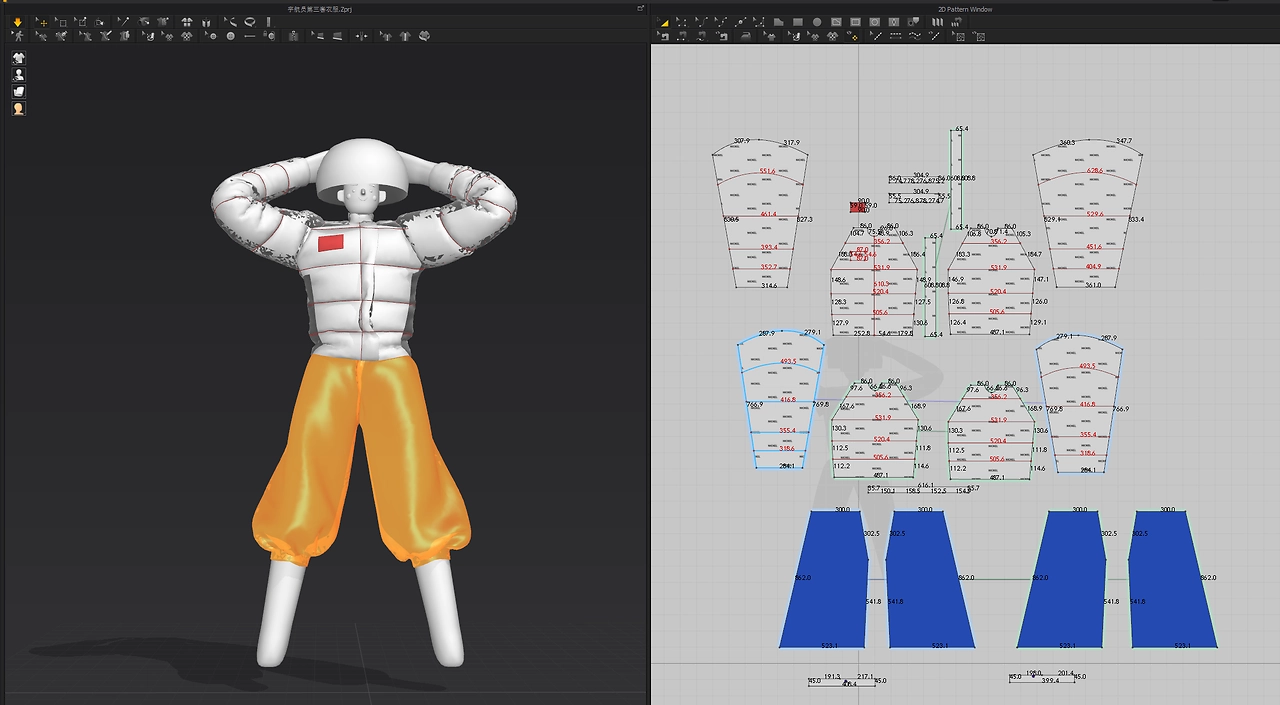1280x705 pixels.
Task: Select the small red flag pattern piece
Action: pyautogui.click(x=857, y=207)
